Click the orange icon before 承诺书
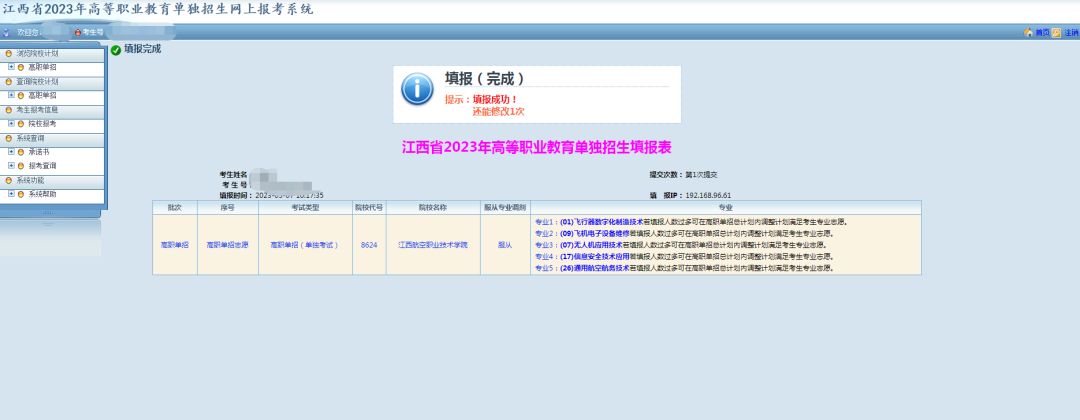The image size is (1080, 420). point(20,152)
